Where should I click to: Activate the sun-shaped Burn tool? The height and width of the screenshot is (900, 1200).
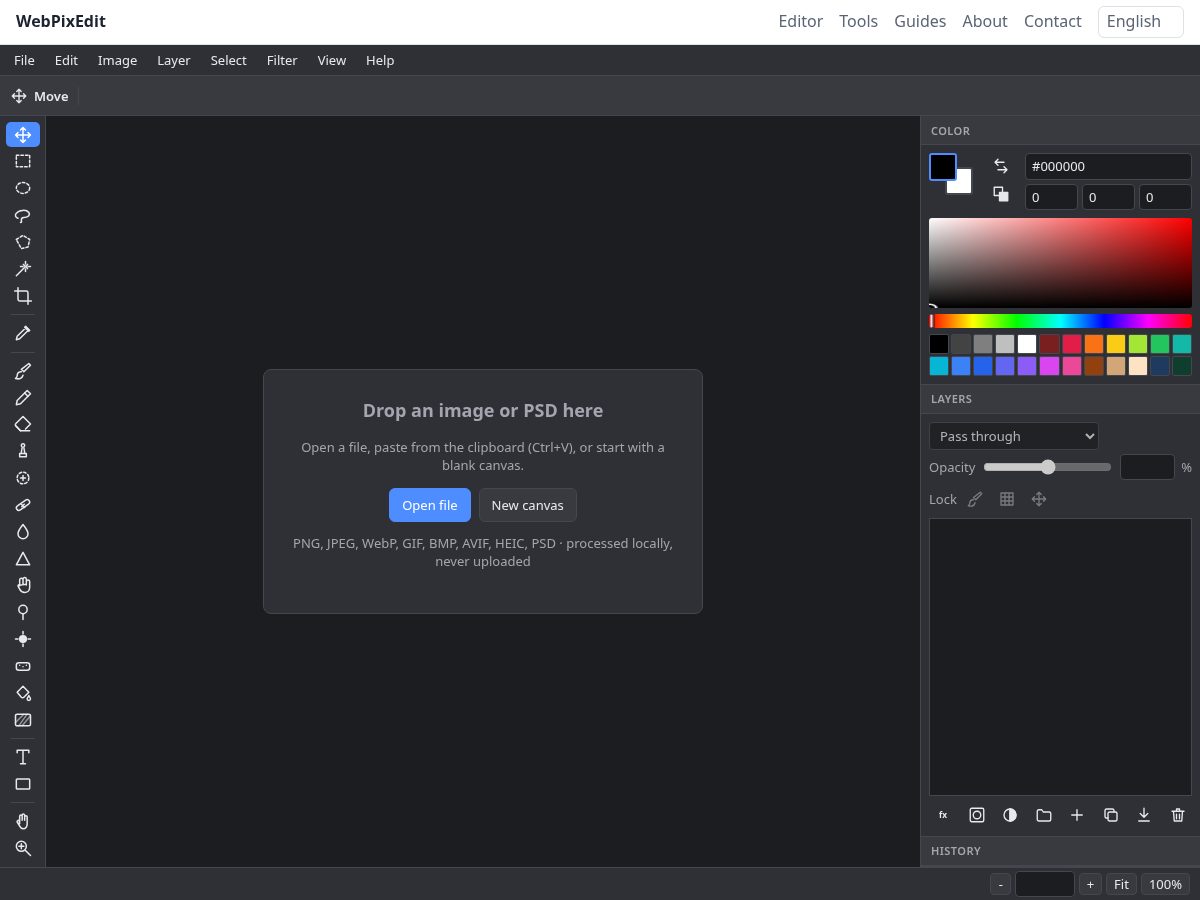point(23,639)
